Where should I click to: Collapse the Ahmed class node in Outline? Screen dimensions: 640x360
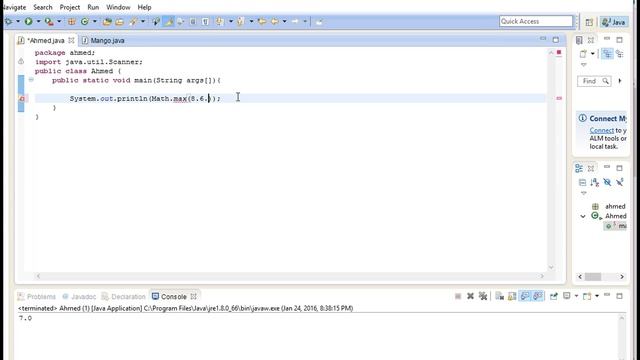(583, 216)
